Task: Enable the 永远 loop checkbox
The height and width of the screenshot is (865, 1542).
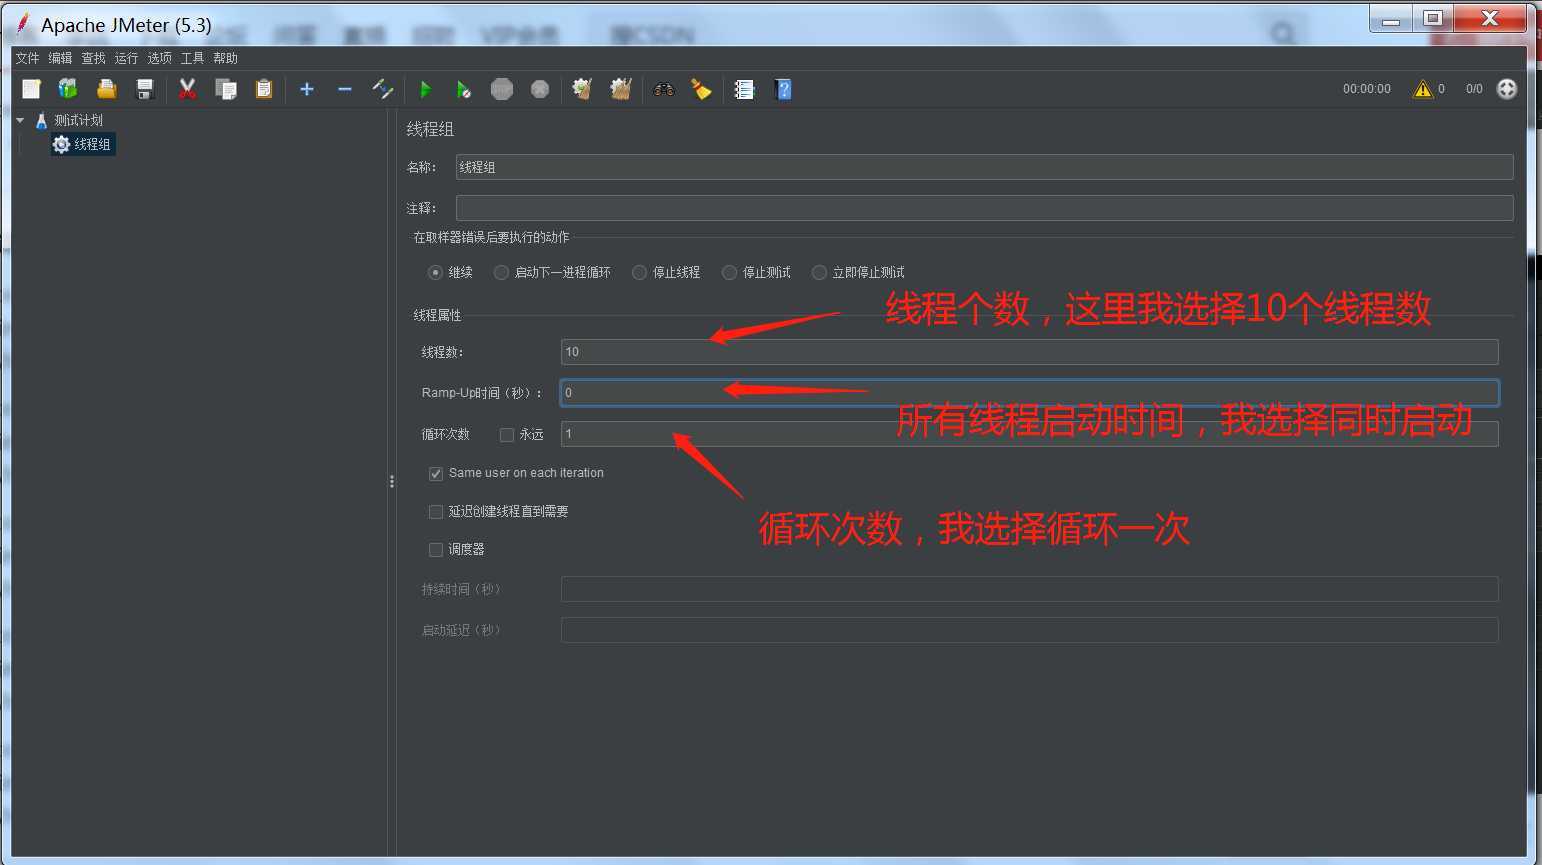Action: [507, 435]
